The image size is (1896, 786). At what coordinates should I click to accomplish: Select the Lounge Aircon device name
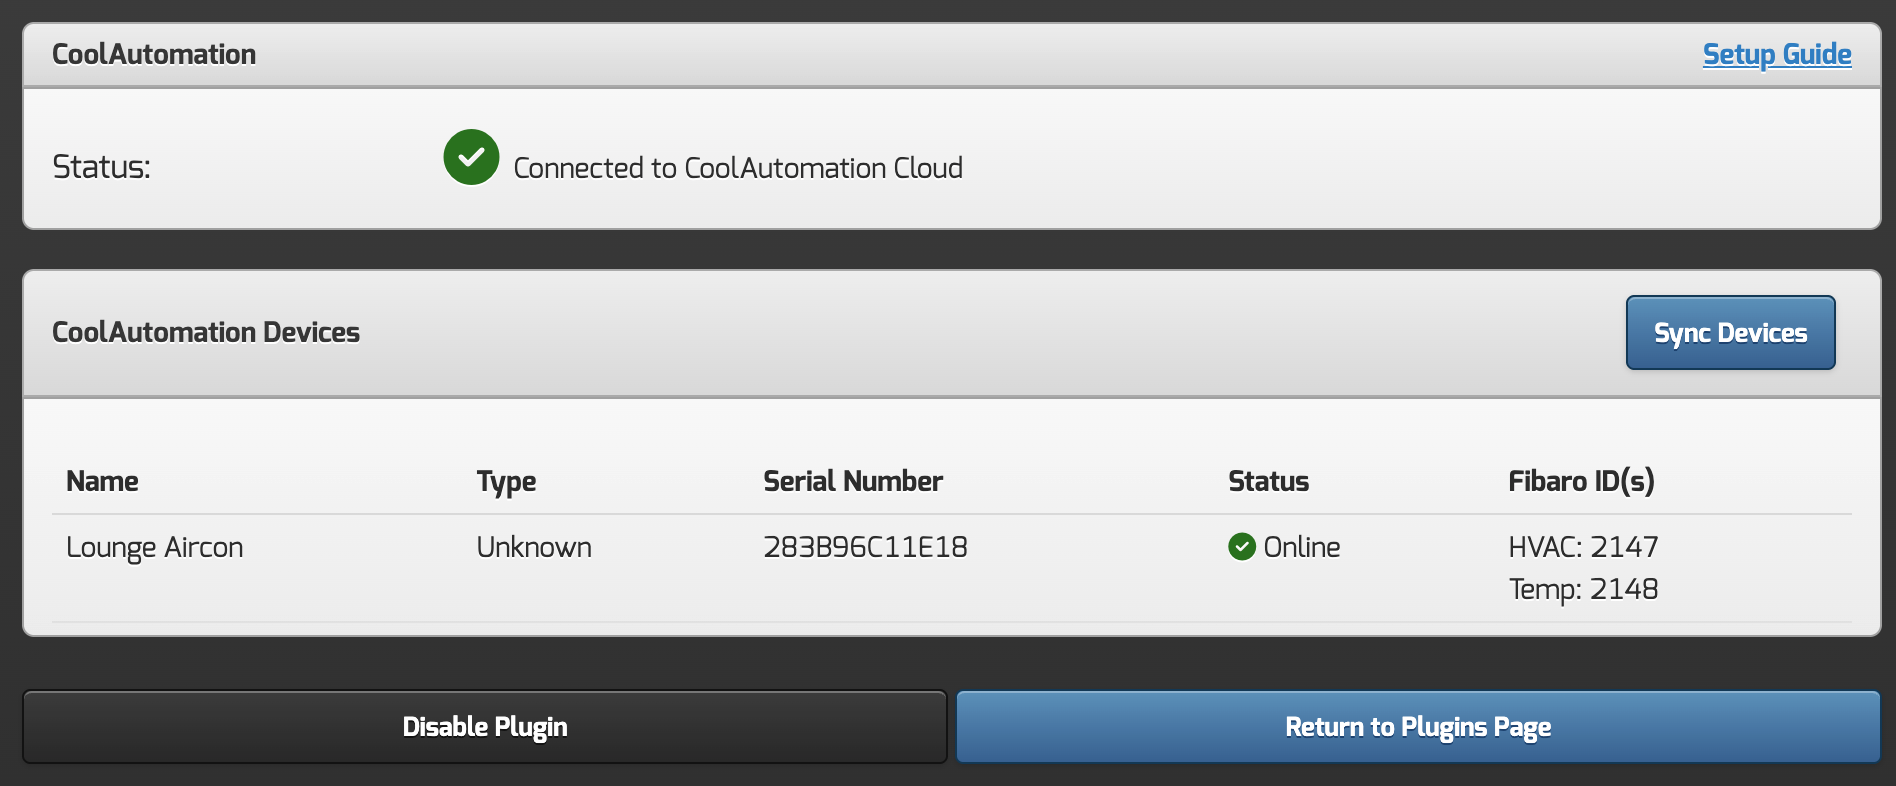point(155,547)
